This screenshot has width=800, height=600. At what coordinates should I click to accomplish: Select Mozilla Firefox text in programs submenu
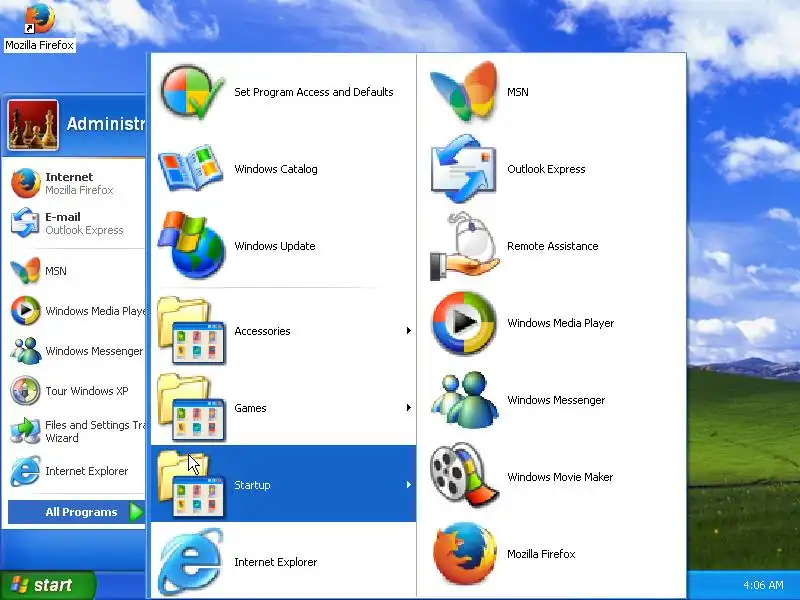point(541,554)
